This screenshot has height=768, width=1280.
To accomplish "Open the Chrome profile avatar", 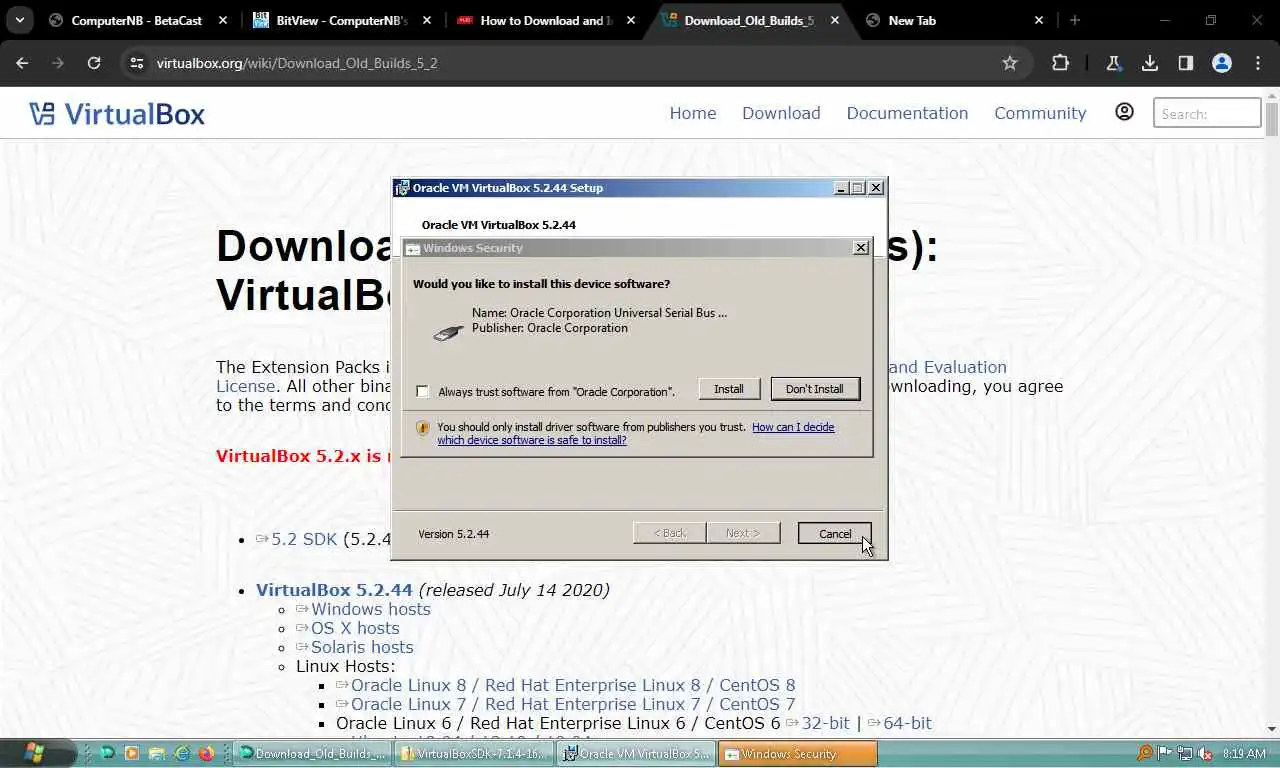I will click(1222, 63).
